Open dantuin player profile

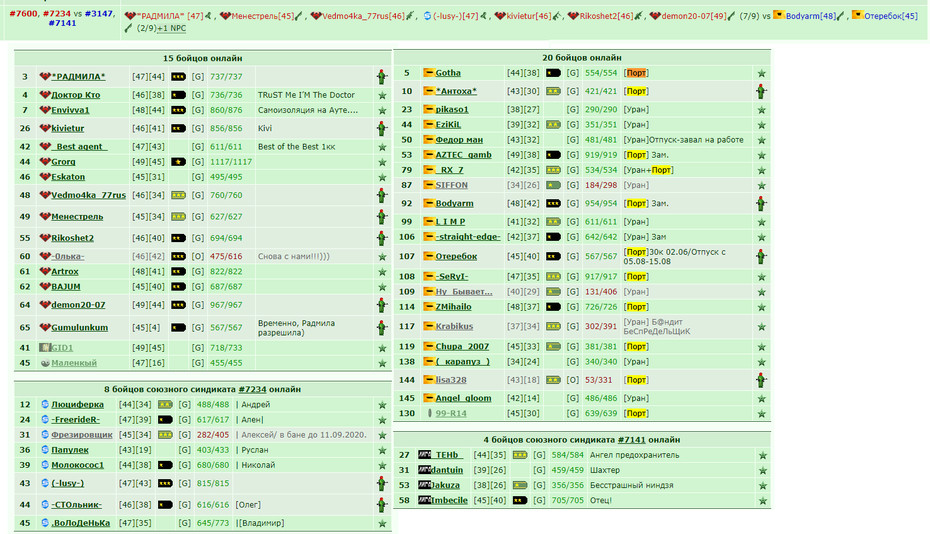tap(447, 471)
